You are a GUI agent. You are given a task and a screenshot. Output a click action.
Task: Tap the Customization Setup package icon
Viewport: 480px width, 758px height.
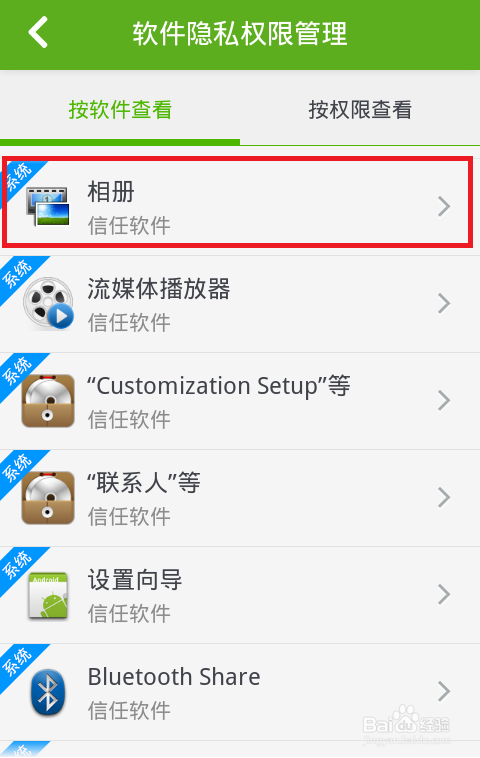48,401
